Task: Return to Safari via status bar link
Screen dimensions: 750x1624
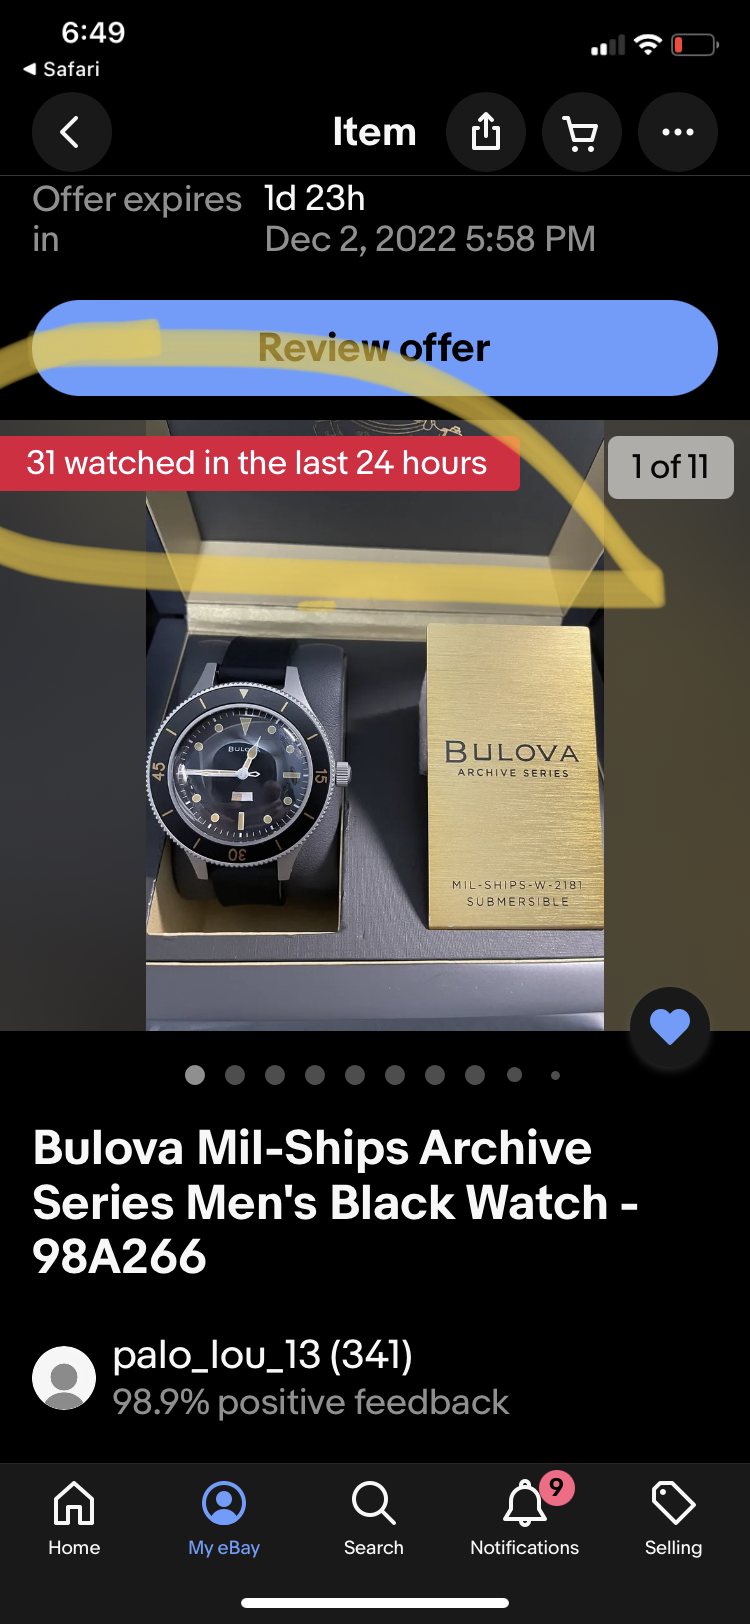Action: click(61, 69)
